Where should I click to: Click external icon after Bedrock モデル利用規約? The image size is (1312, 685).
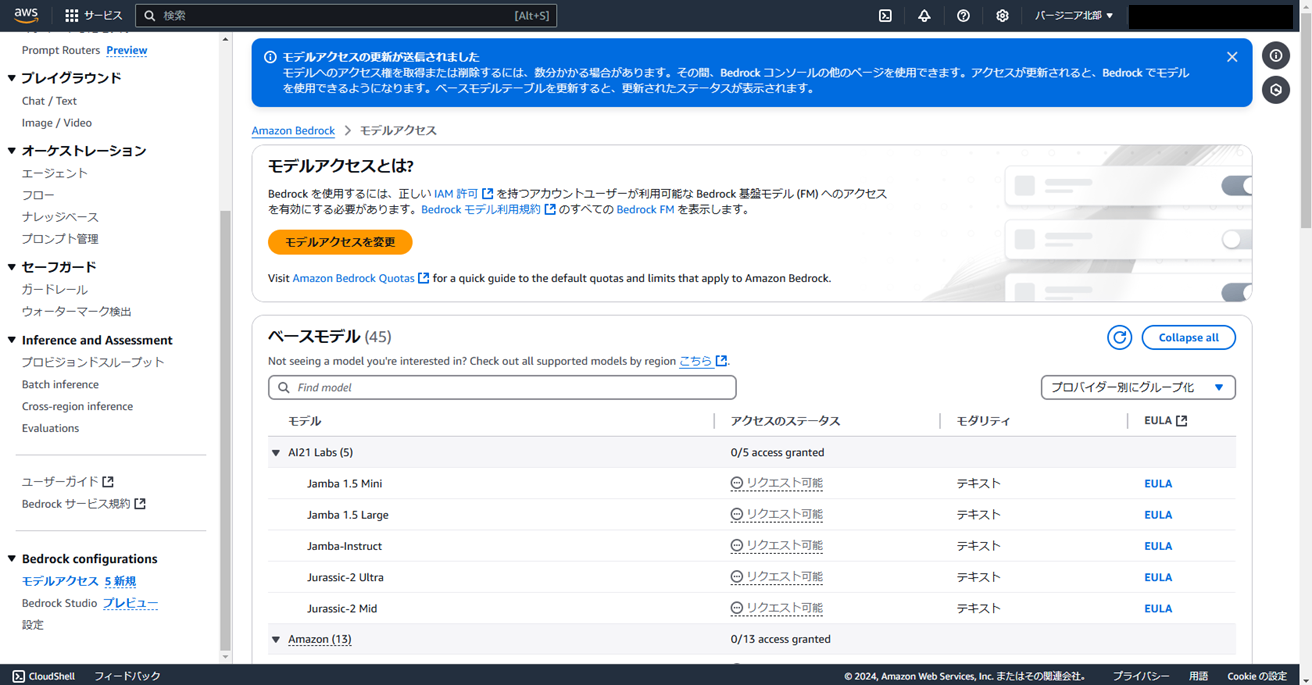pyautogui.click(x=550, y=210)
